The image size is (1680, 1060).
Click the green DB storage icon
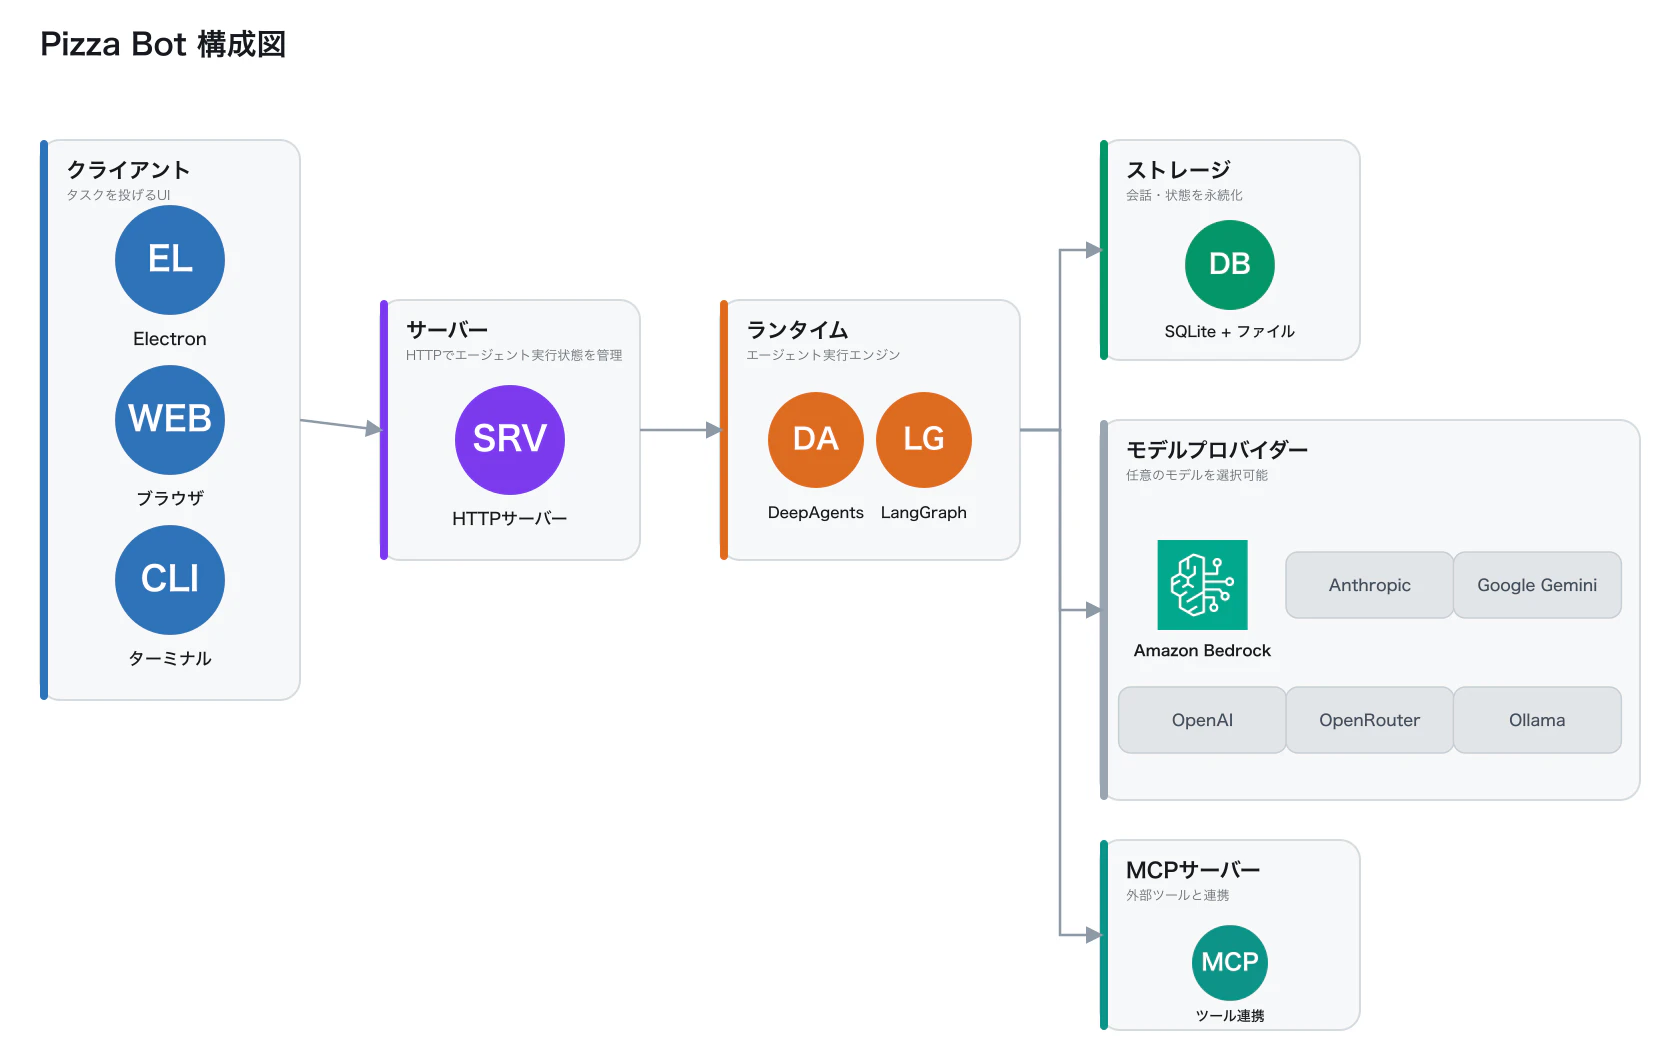[1230, 265]
